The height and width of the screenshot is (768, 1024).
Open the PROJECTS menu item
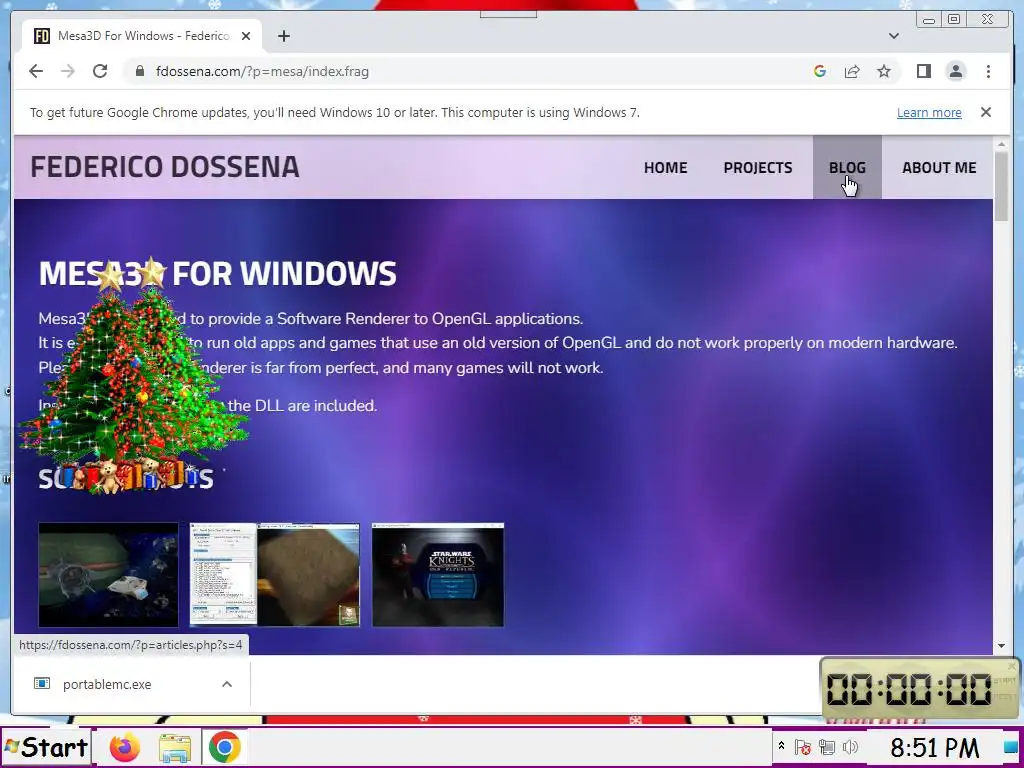[x=758, y=167]
